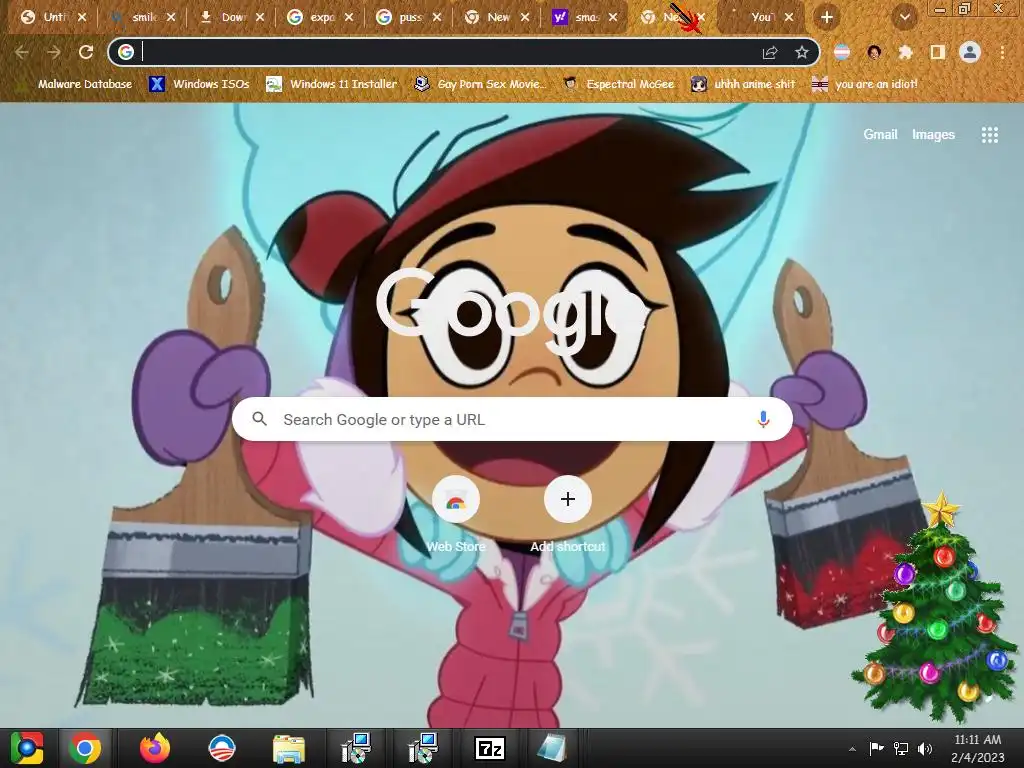The height and width of the screenshot is (768, 1024).
Task: Toggle the Chrome side panel
Action: (x=938, y=52)
